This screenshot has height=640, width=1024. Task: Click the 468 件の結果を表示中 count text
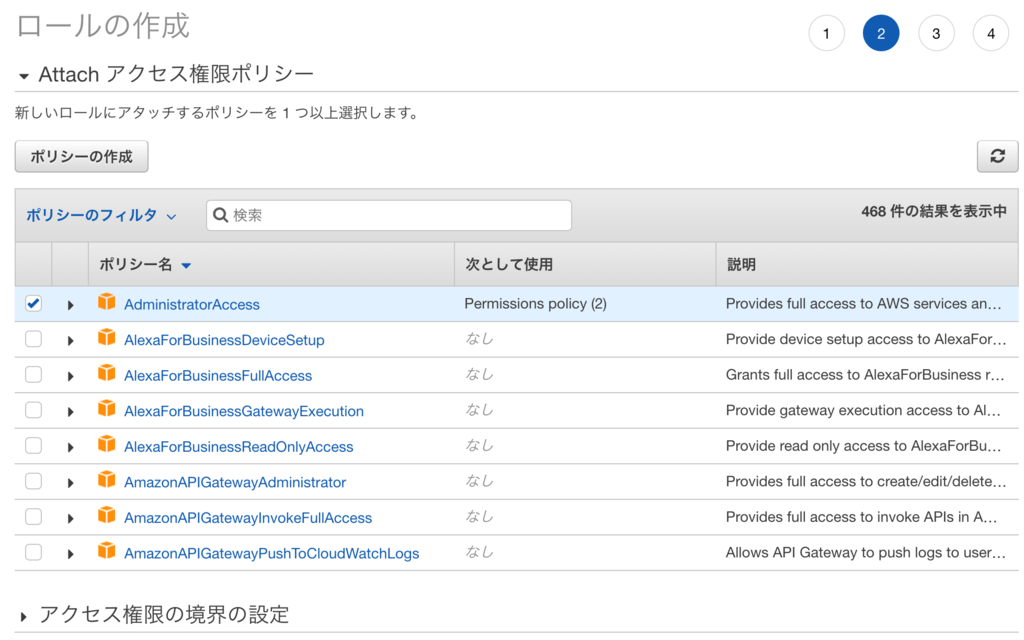(x=934, y=212)
